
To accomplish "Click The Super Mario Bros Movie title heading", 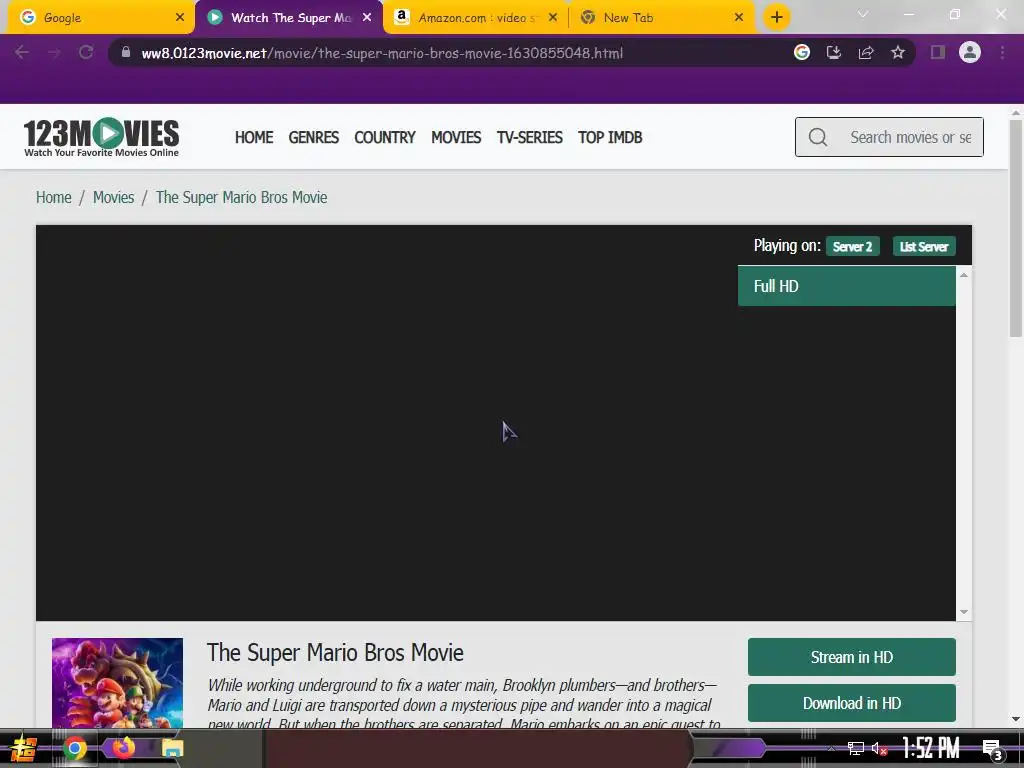I will [335, 652].
